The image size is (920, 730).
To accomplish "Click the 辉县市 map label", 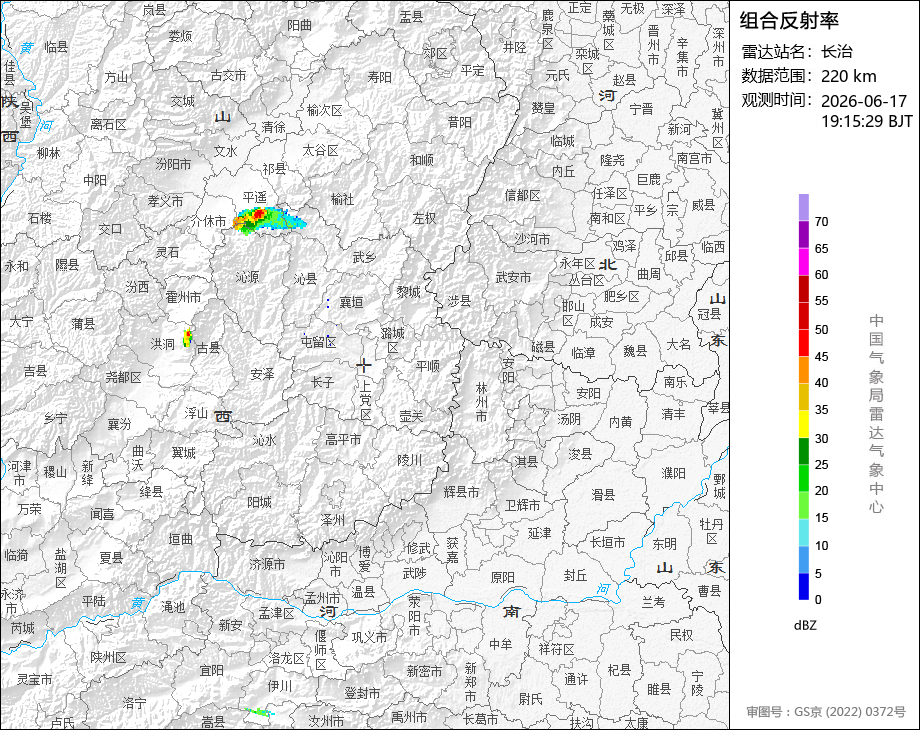I will tap(462, 492).
